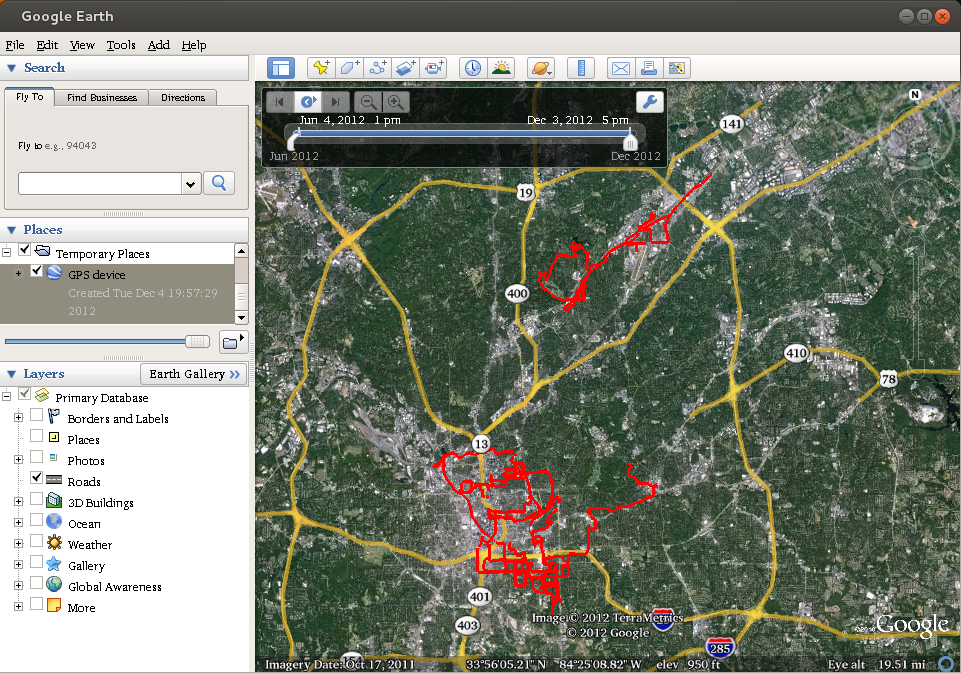Open the Ruler measurement tool
Screen dimensions: 961x673
point(581,67)
